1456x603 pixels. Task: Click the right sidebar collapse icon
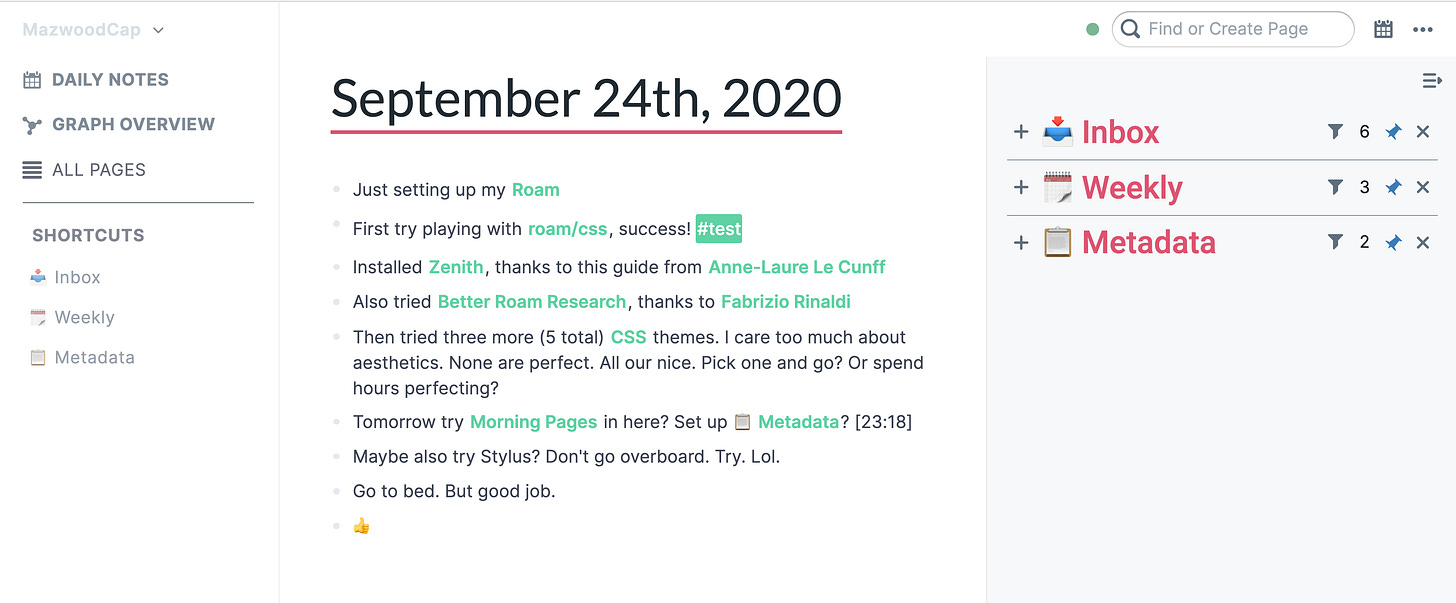click(x=1432, y=81)
